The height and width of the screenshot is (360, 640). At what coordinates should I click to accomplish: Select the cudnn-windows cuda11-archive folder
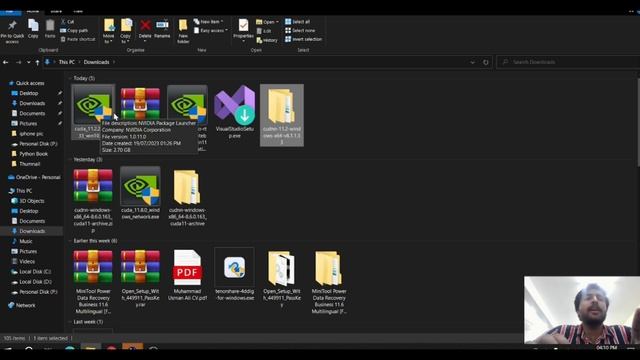click(x=187, y=197)
